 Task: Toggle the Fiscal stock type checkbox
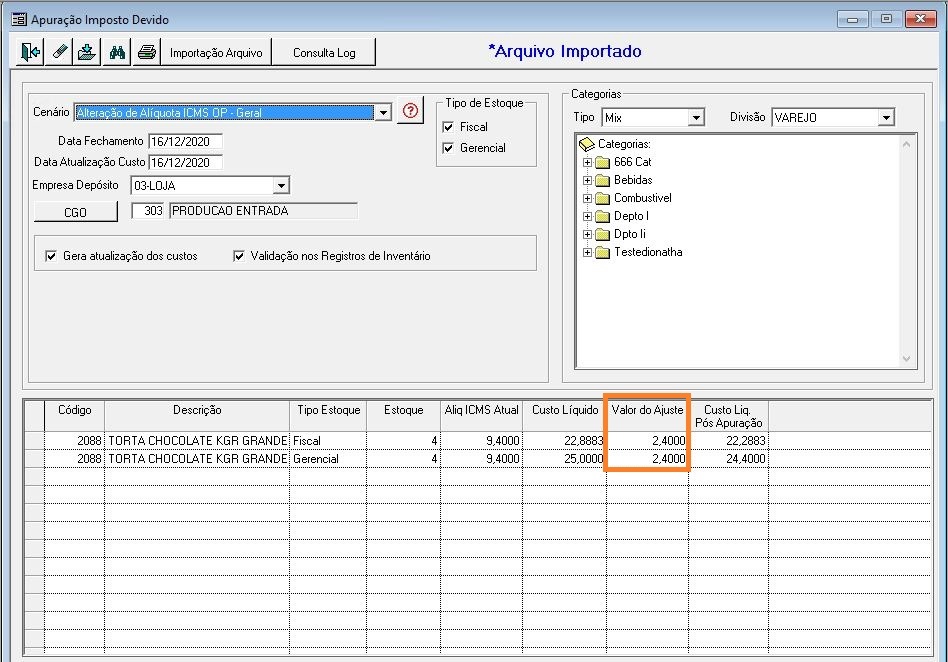point(448,127)
